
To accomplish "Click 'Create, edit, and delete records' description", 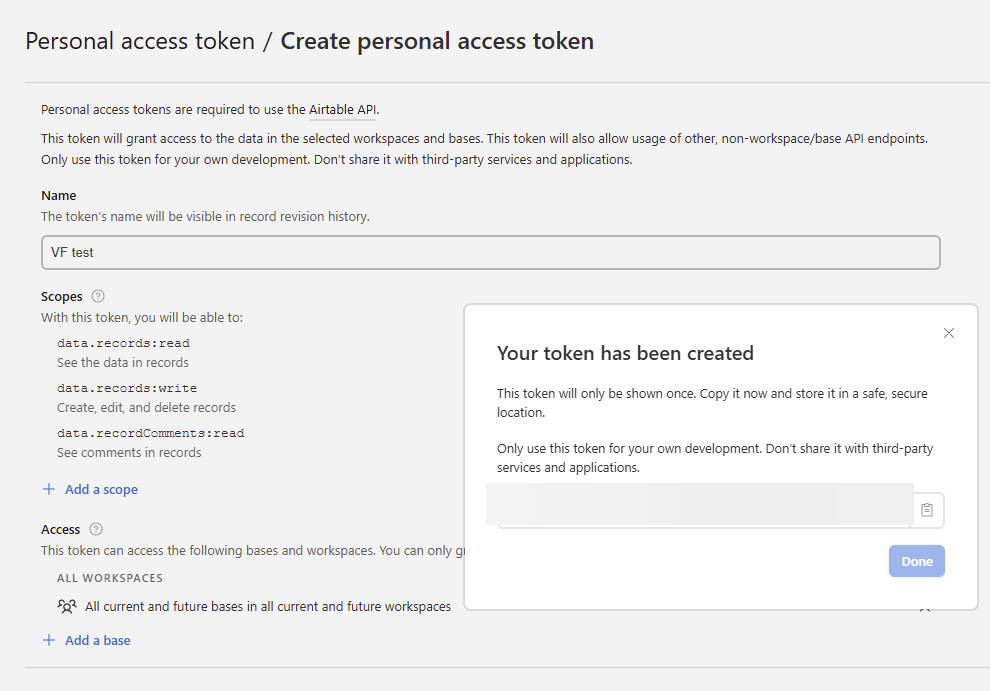I will (x=146, y=408).
